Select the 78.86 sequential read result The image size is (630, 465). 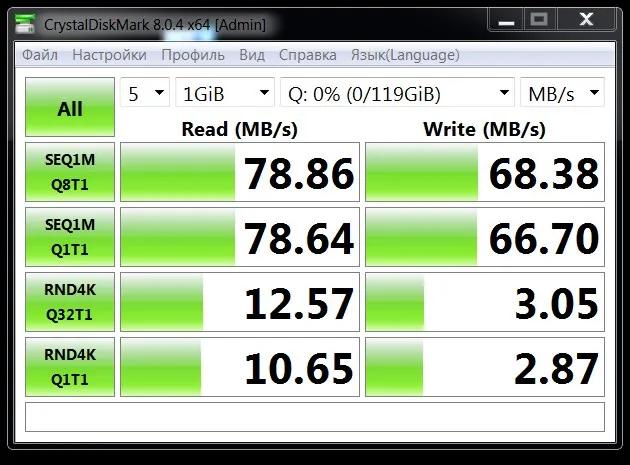click(240, 172)
